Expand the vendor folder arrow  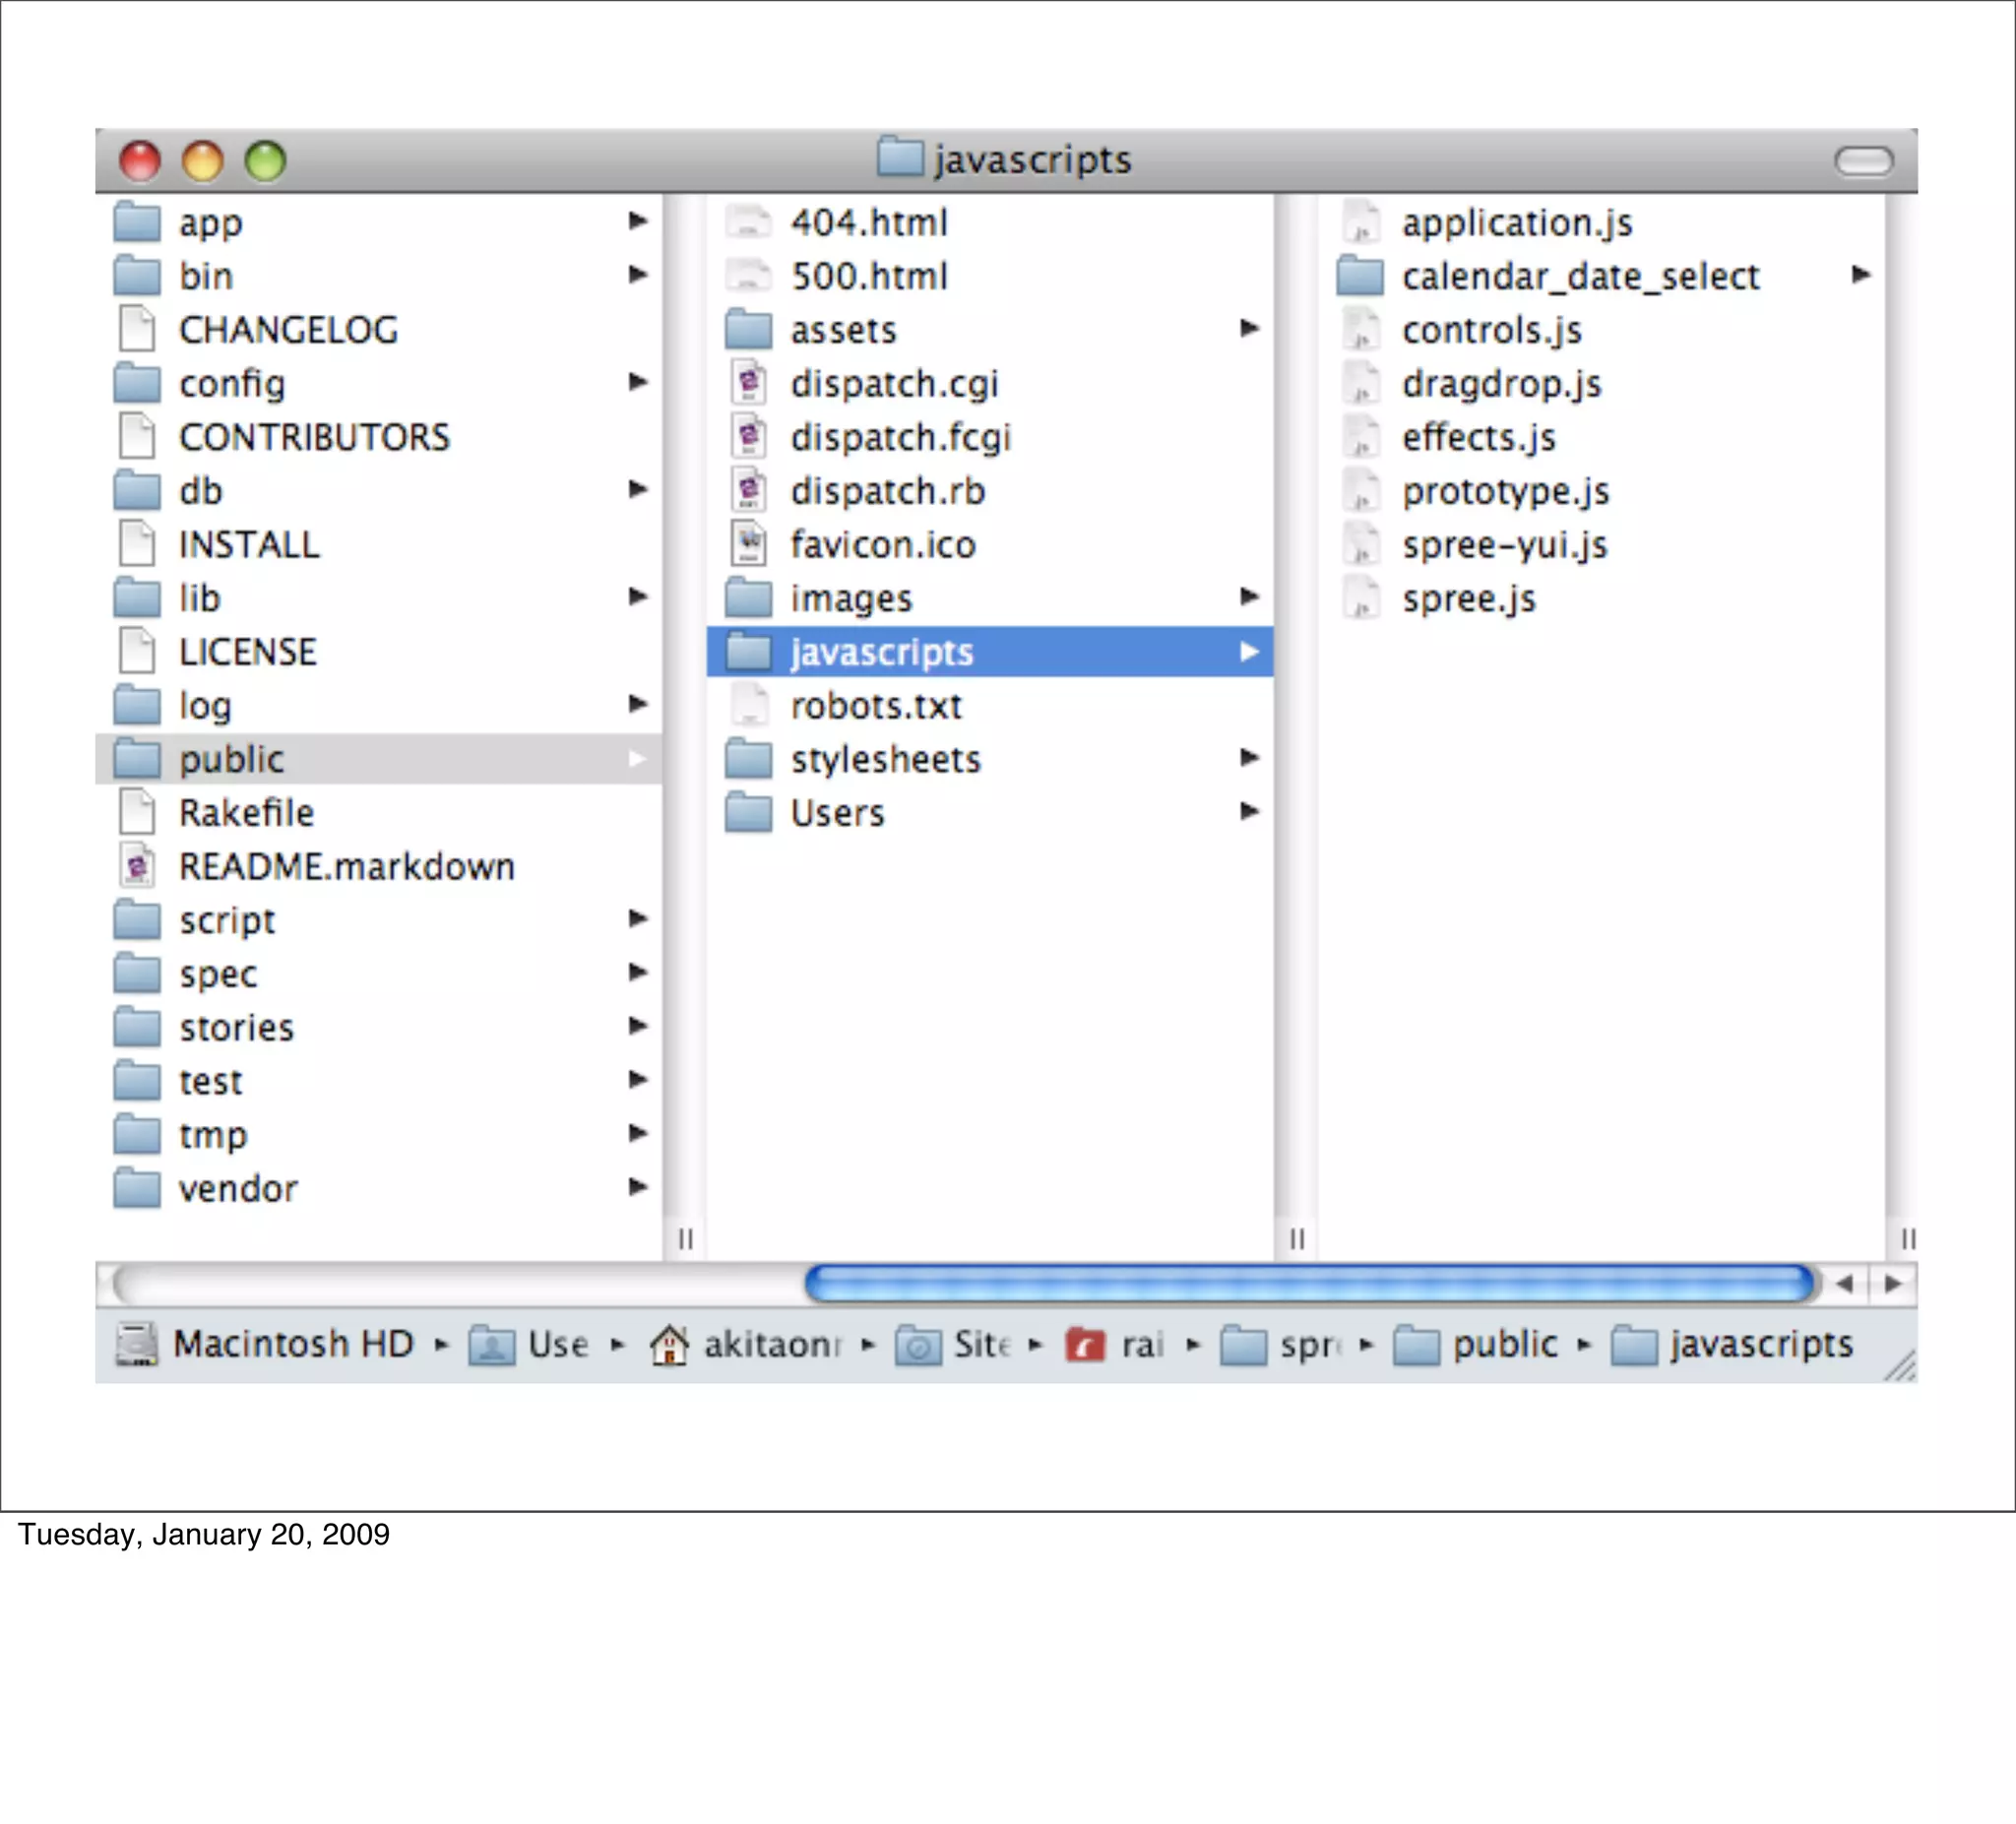point(638,1187)
